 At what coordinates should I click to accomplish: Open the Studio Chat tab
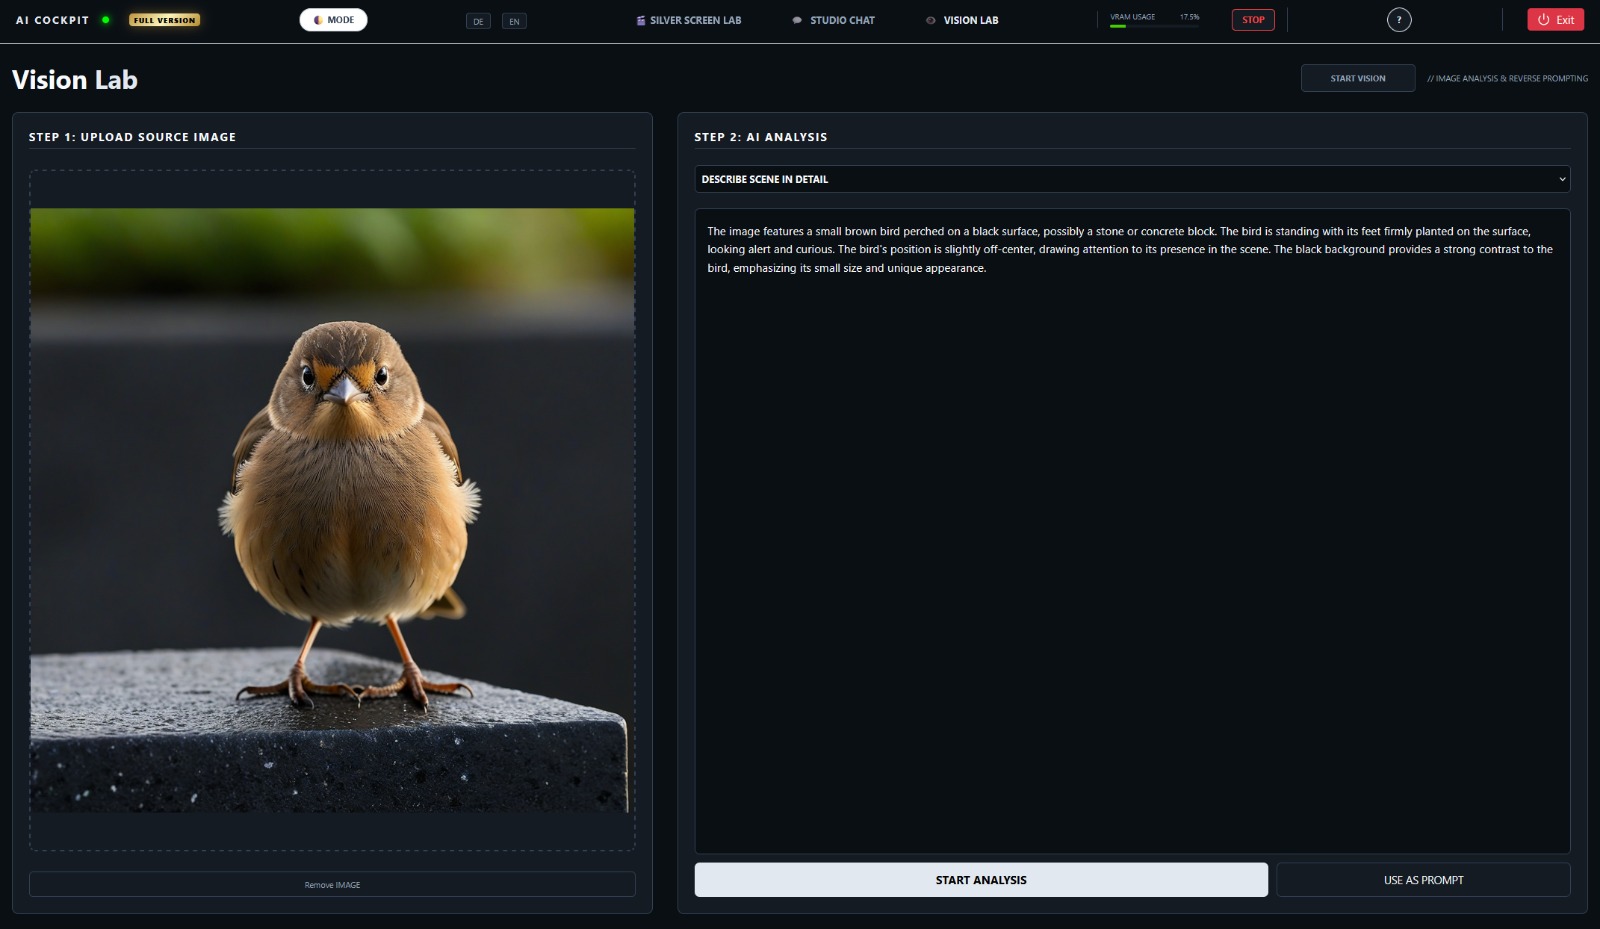tap(834, 20)
